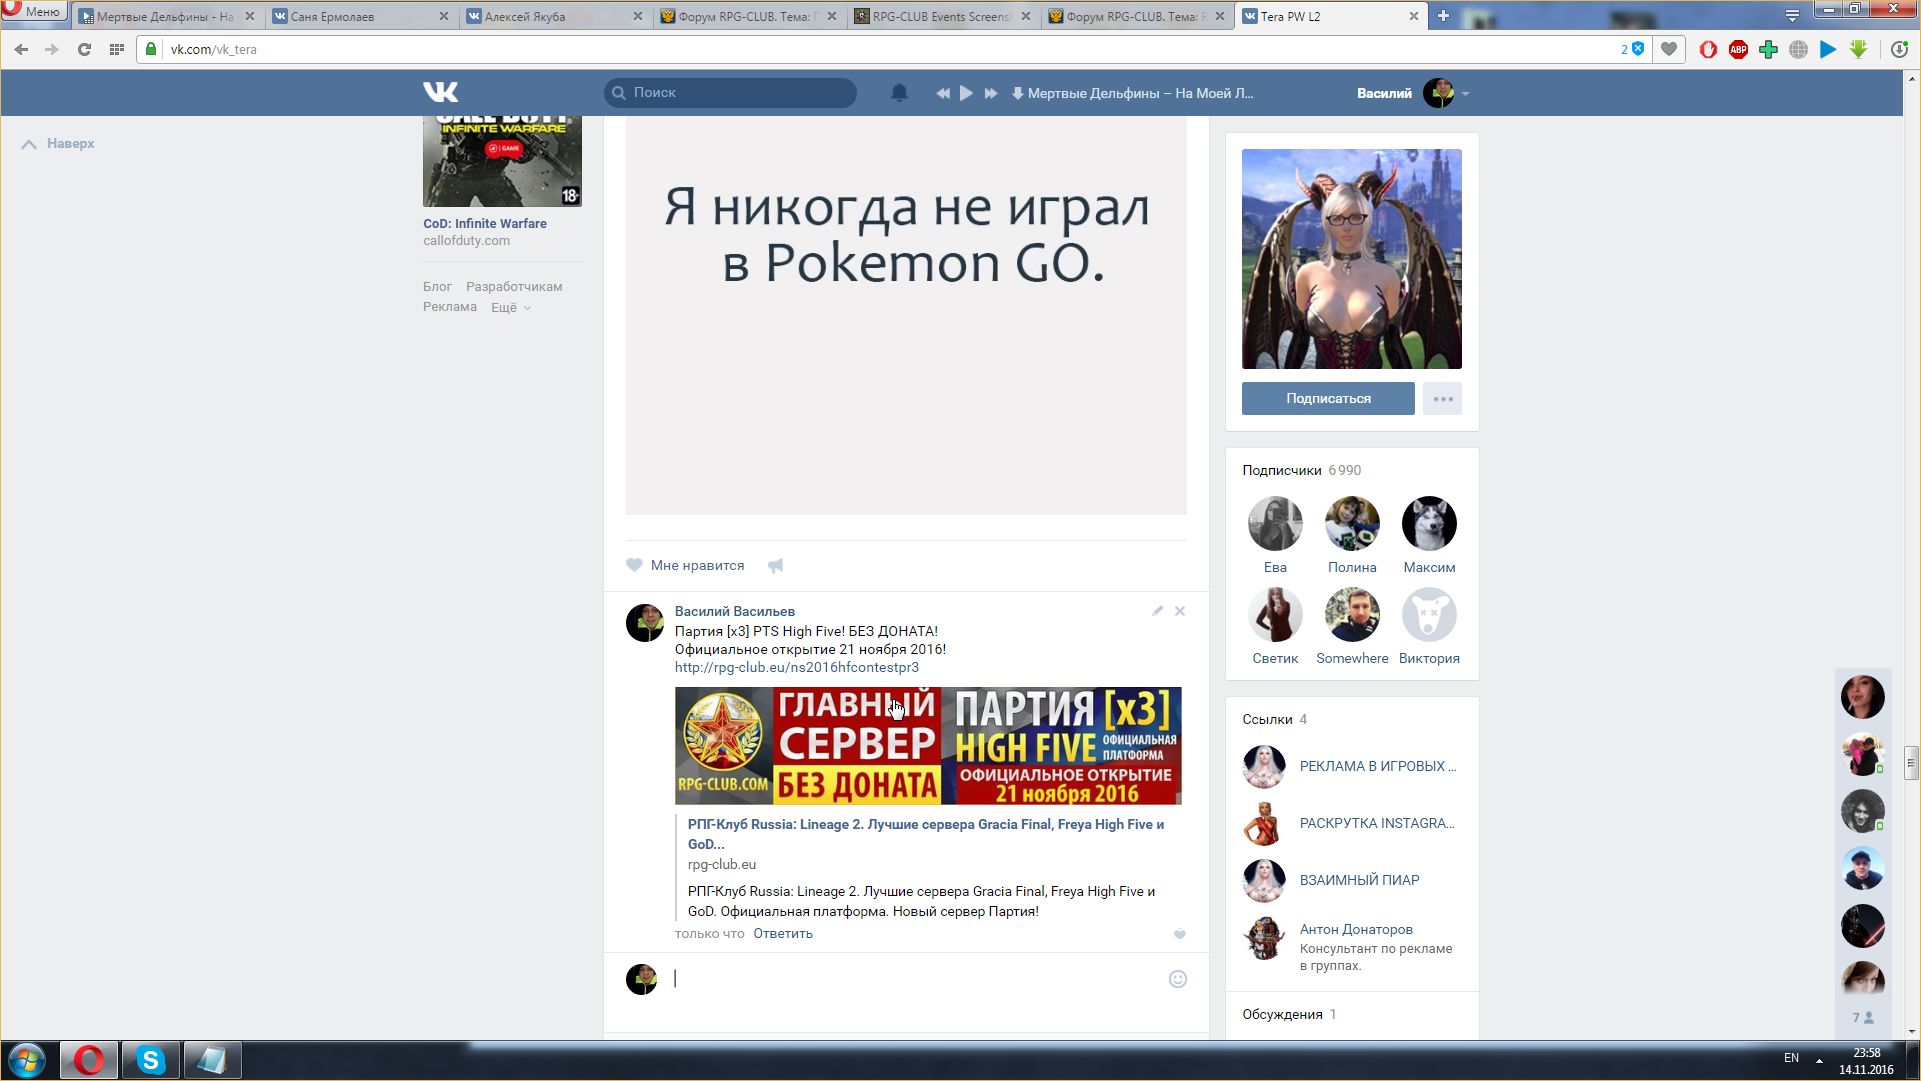Open the three-dots group actions menu

[1442, 398]
